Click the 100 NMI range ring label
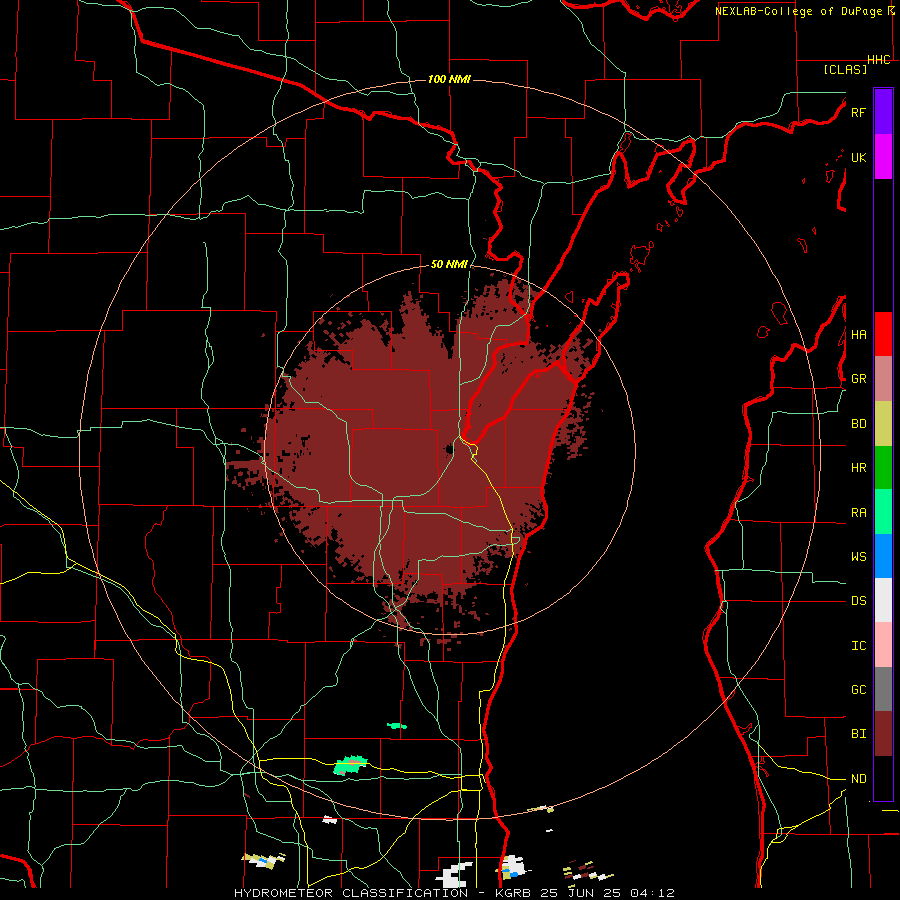 (x=449, y=79)
